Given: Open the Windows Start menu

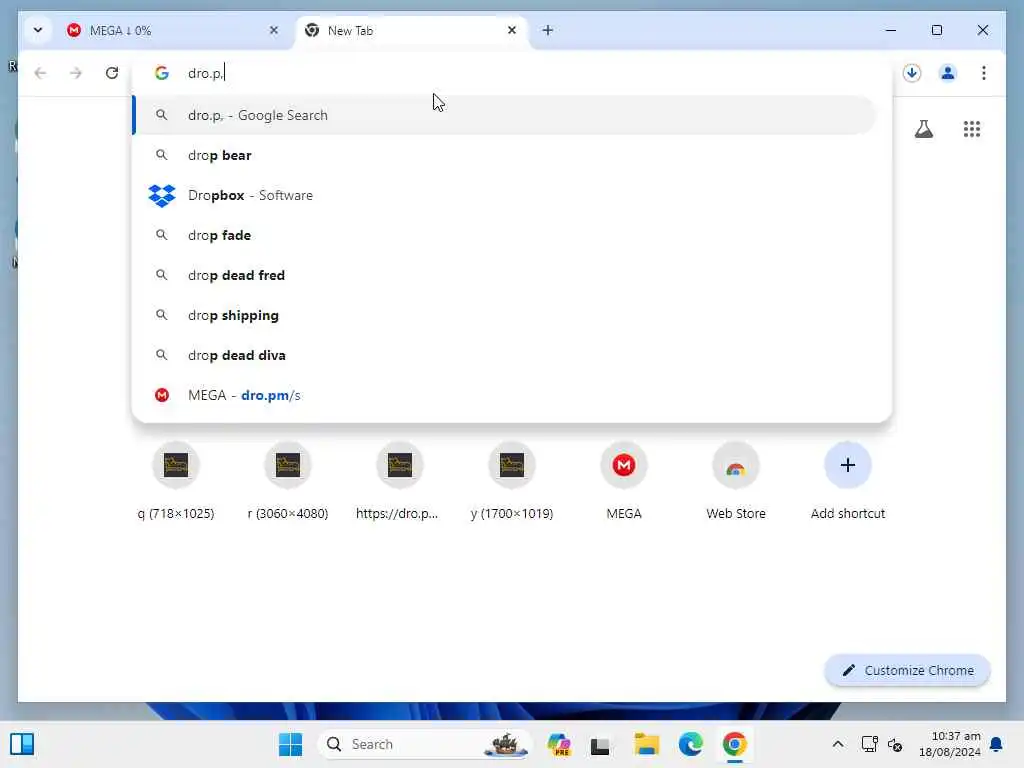Looking at the screenshot, I should 291,744.
